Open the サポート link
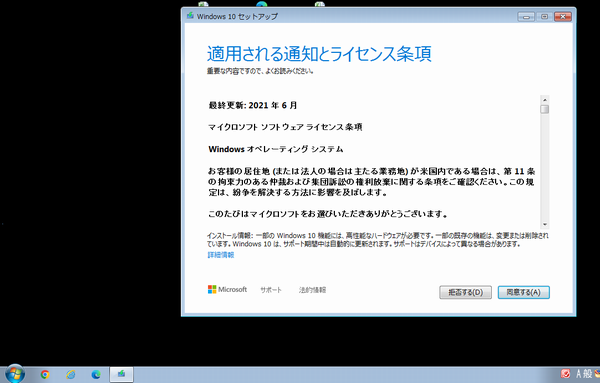The image size is (600, 383). coord(271,290)
